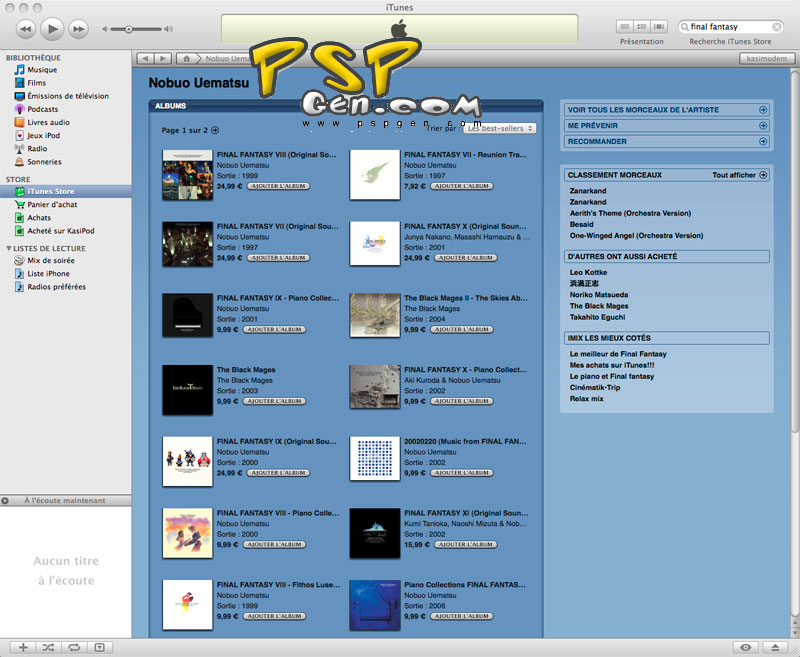This screenshot has height=657, width=800.
Task: Add Final Fantasy XI Original Soundtrack album
Action: point(465,544)
